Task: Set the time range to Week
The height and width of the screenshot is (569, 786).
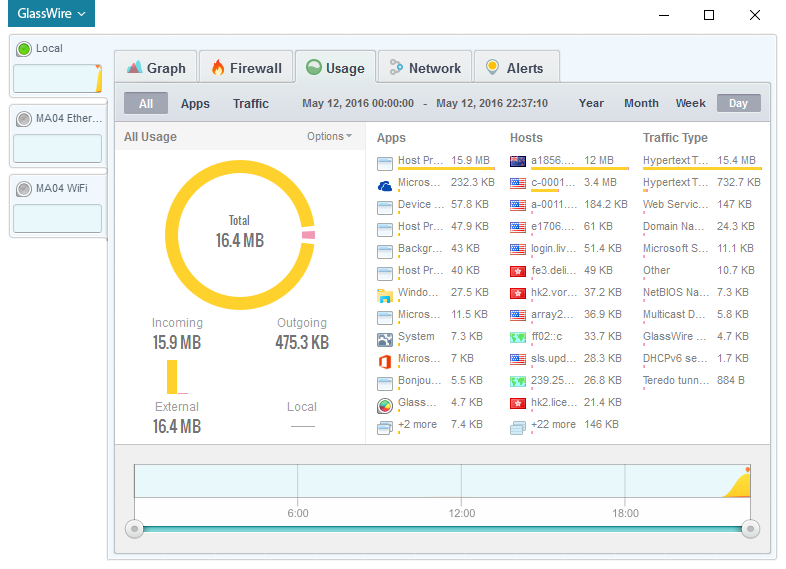Action: 690,104
